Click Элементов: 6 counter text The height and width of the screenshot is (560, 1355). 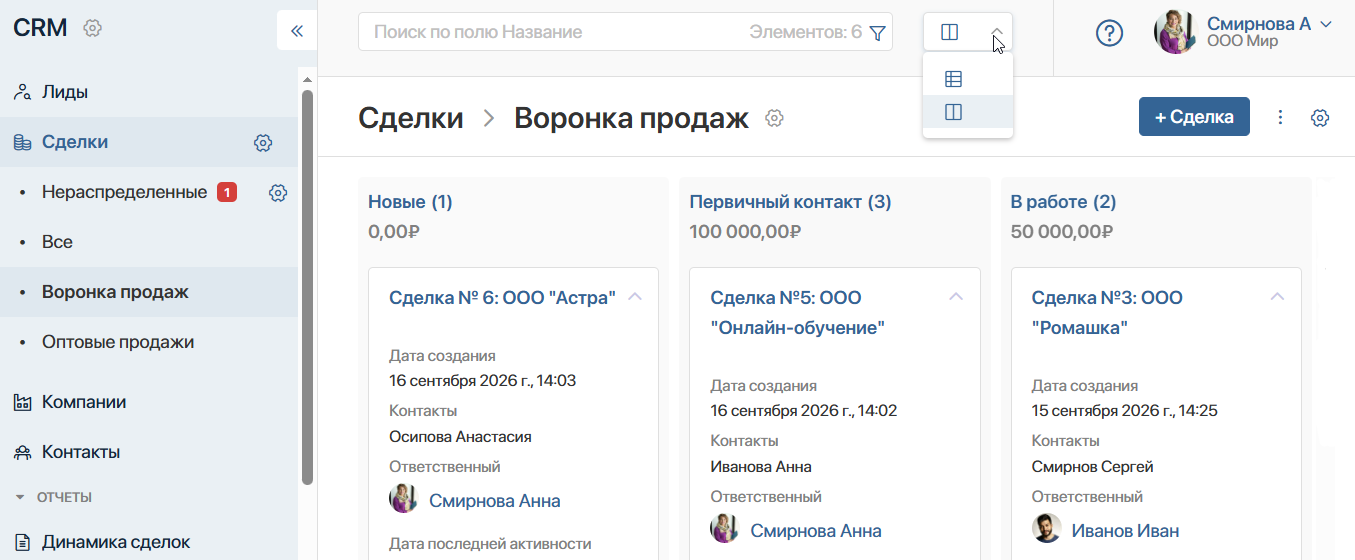click(805, 32)
